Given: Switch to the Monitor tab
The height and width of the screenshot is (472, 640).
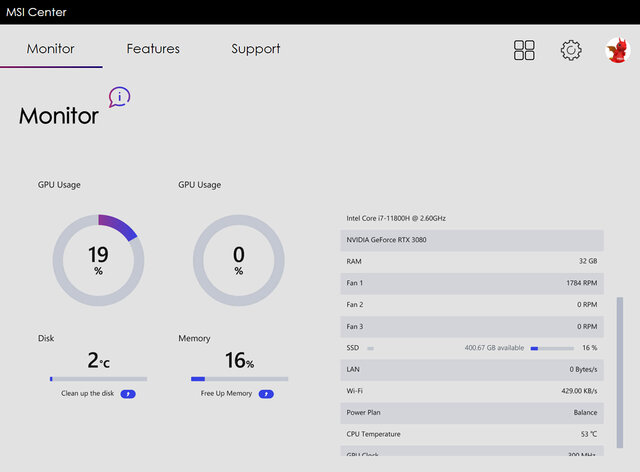Looking at the screenshot, I should (50, 49).
